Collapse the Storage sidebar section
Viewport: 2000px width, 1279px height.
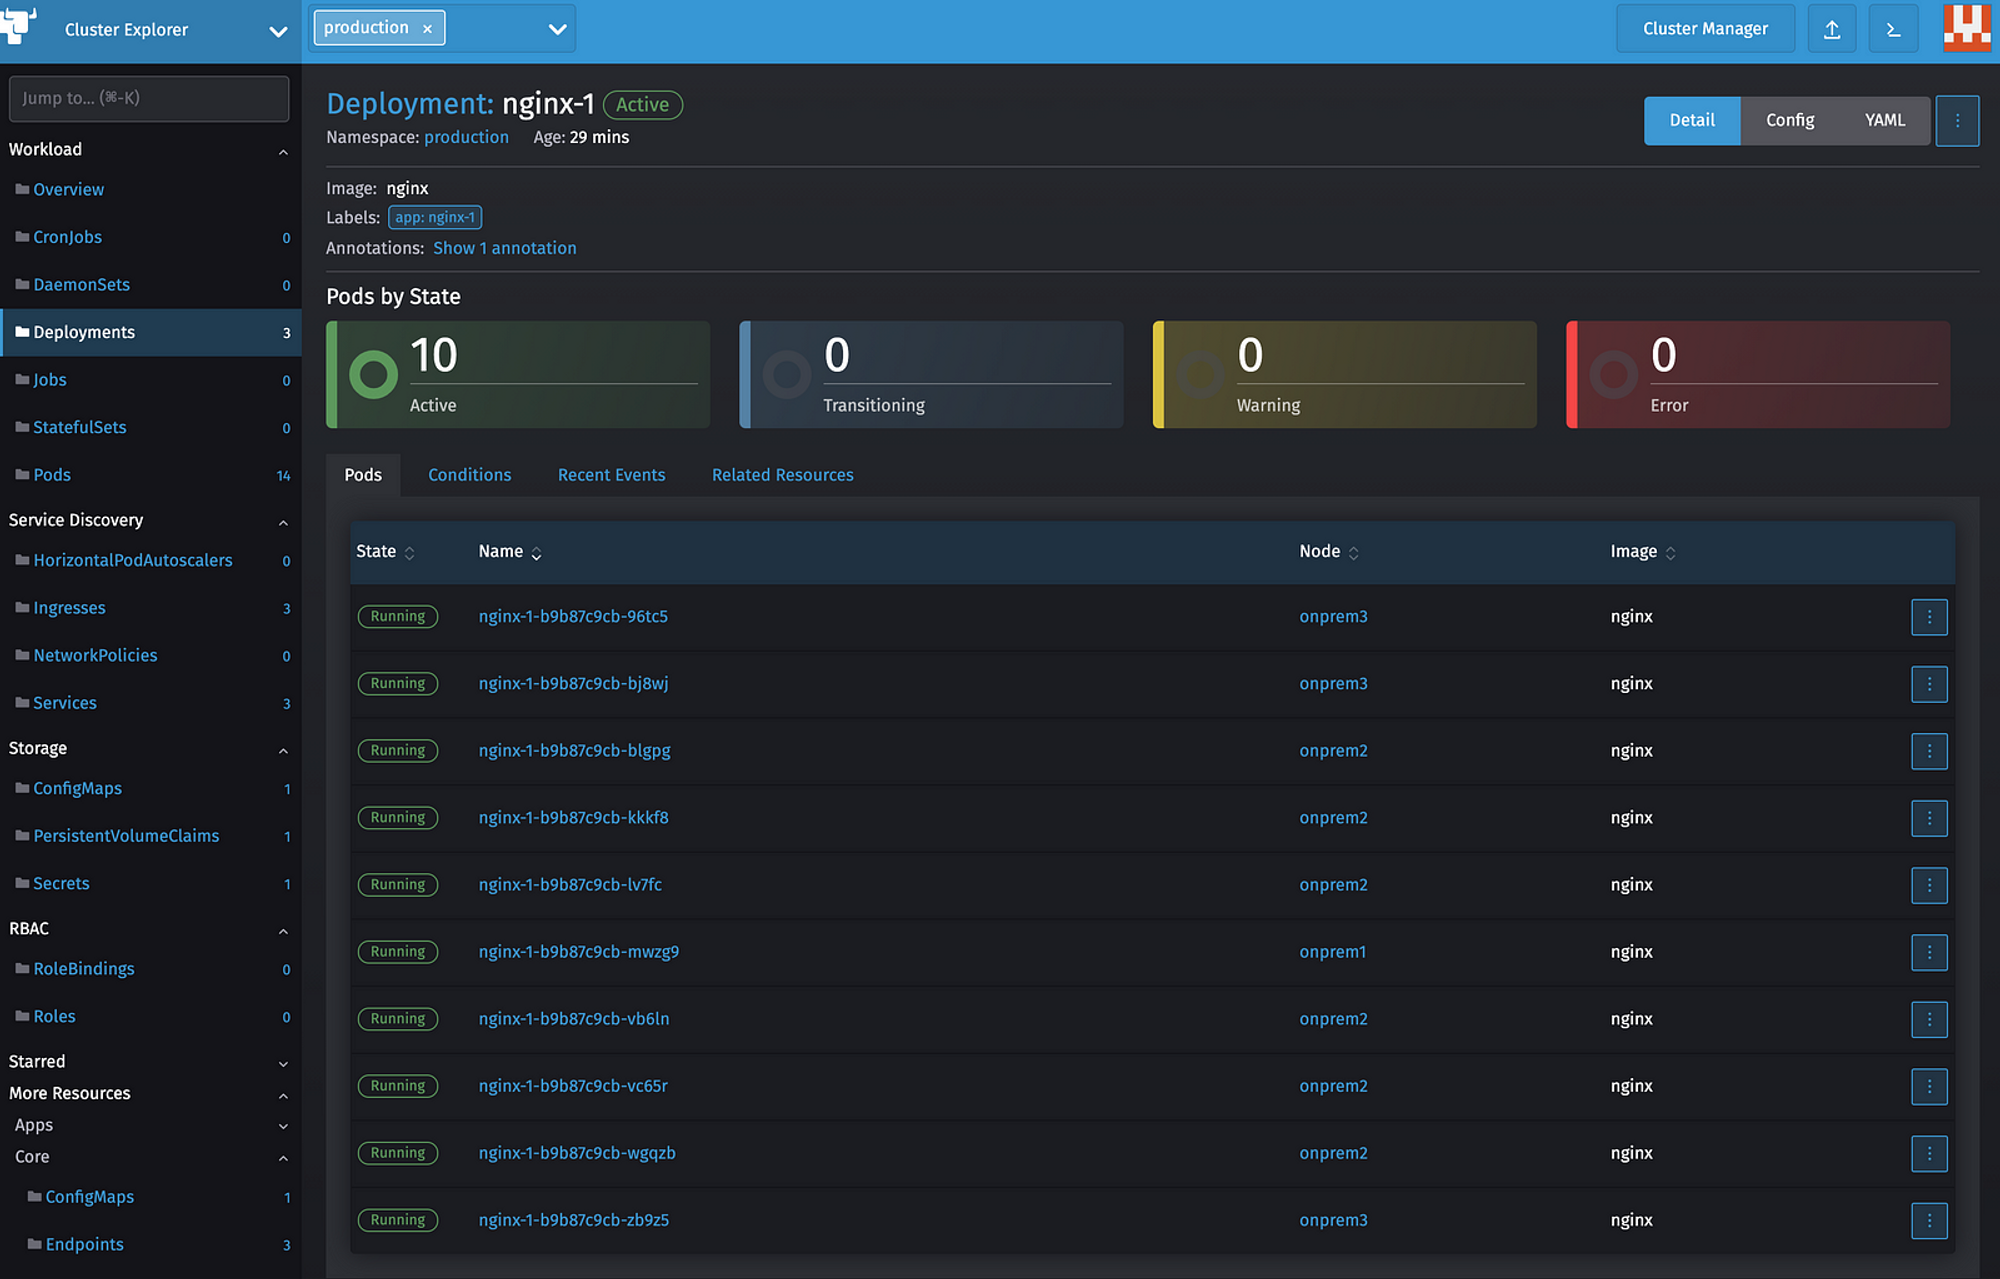(x=283, y=750)
